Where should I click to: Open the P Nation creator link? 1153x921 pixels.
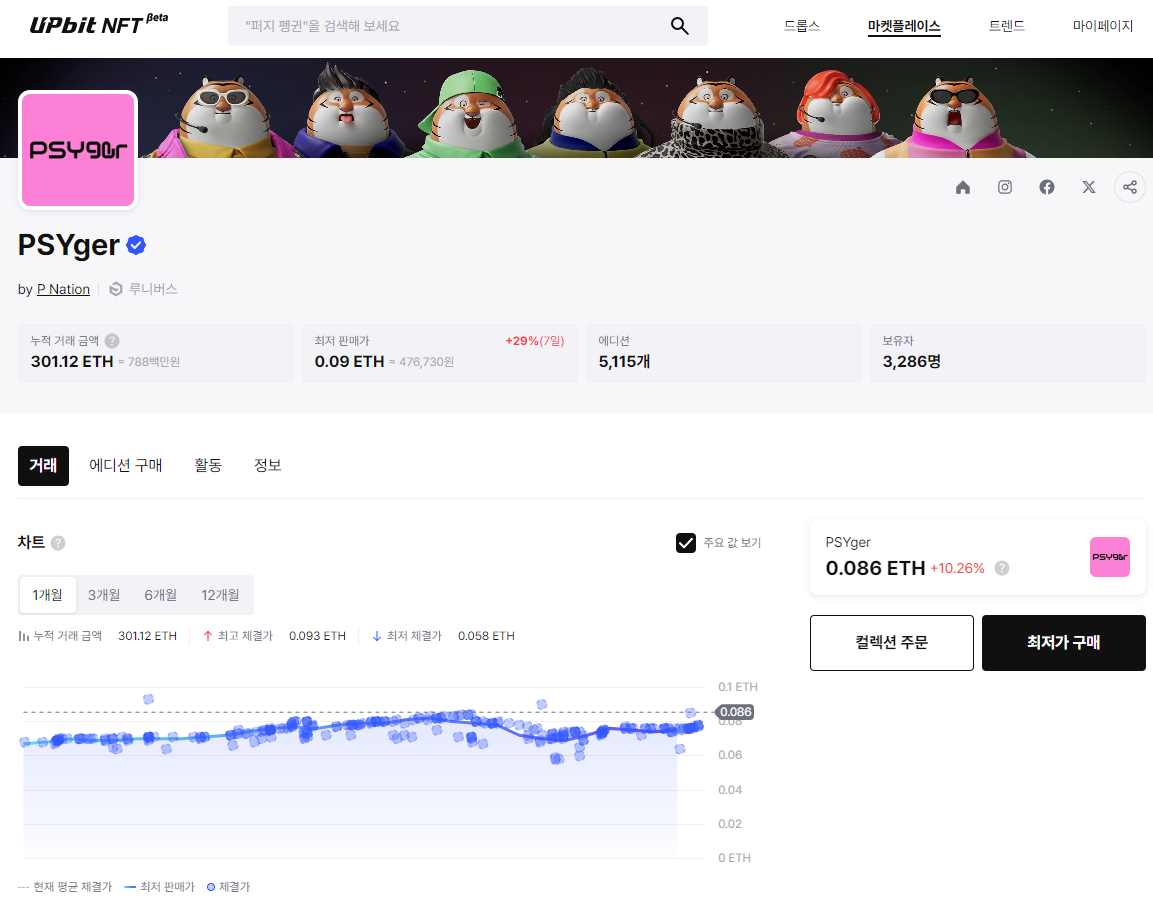point(63,289)
